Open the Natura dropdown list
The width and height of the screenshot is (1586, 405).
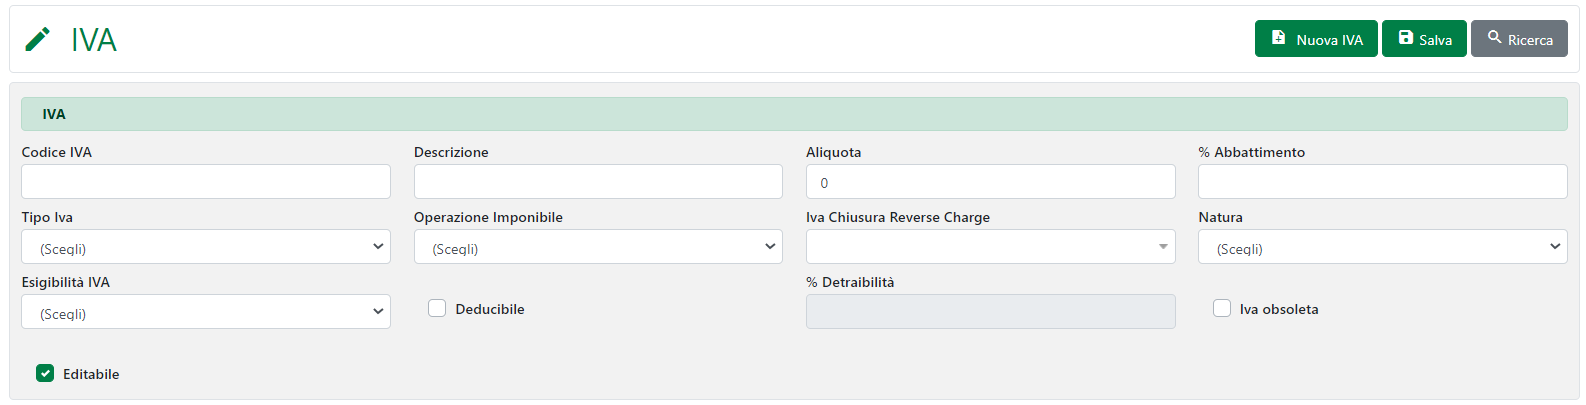click(x=1382, y=247)
